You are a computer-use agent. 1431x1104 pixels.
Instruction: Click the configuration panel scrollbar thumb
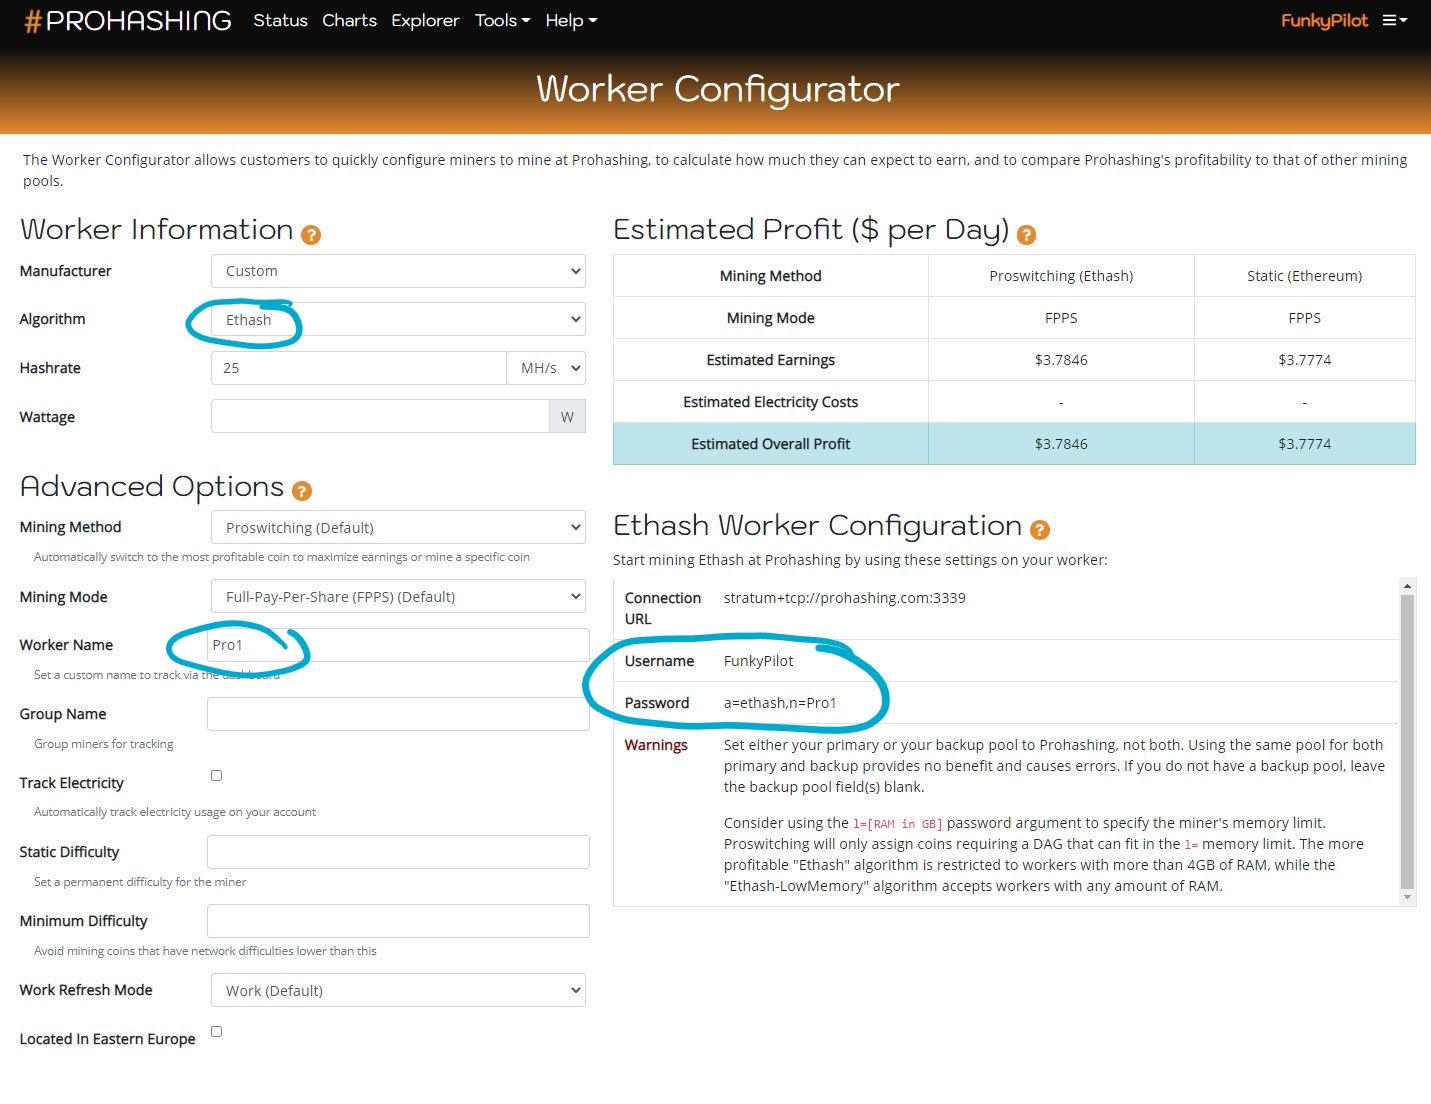click(1407, 741)
